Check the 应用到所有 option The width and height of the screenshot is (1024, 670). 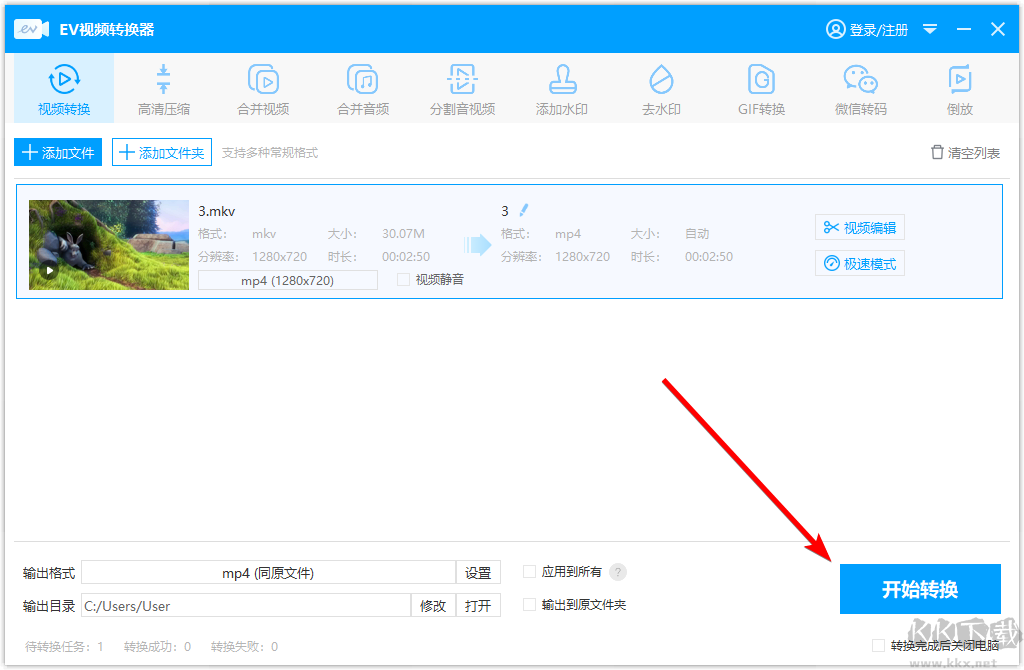point(529,571)
